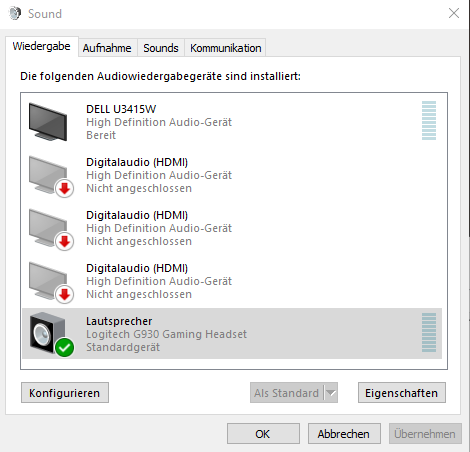Viewport: 470px width, 452px height.
Task: Select the DELL U3415W monitor icon
Action: 48,122
